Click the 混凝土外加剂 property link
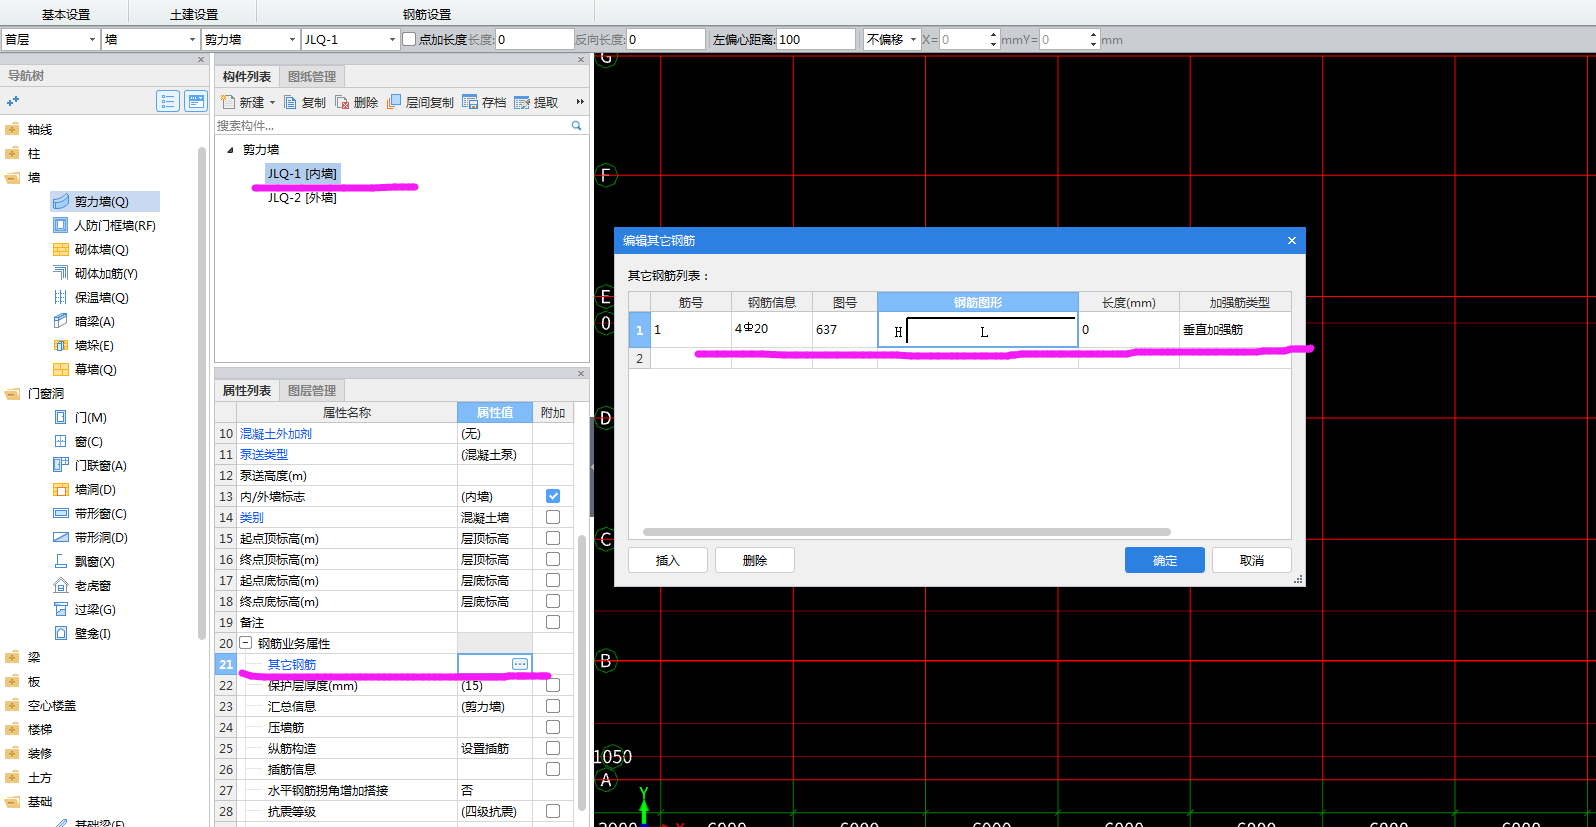The height and width of the screenshot is (827, 1596). pyautogui.click(x=276, y=433)
